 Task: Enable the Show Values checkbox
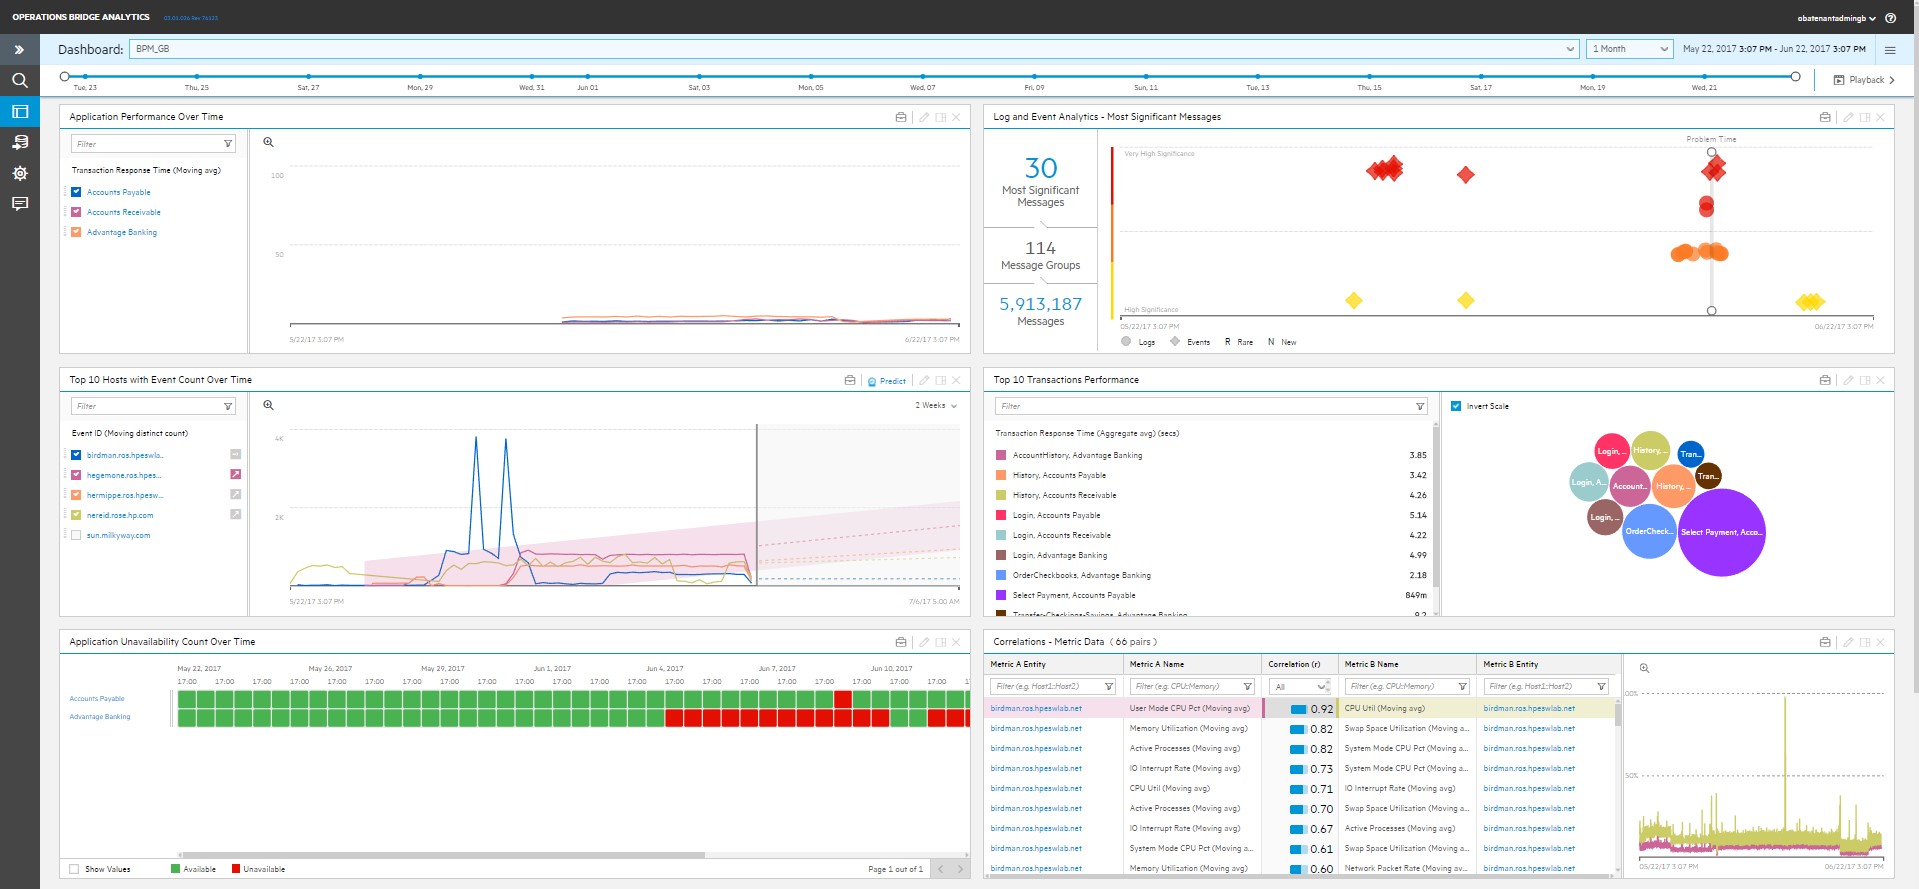(x=75, y=869)
